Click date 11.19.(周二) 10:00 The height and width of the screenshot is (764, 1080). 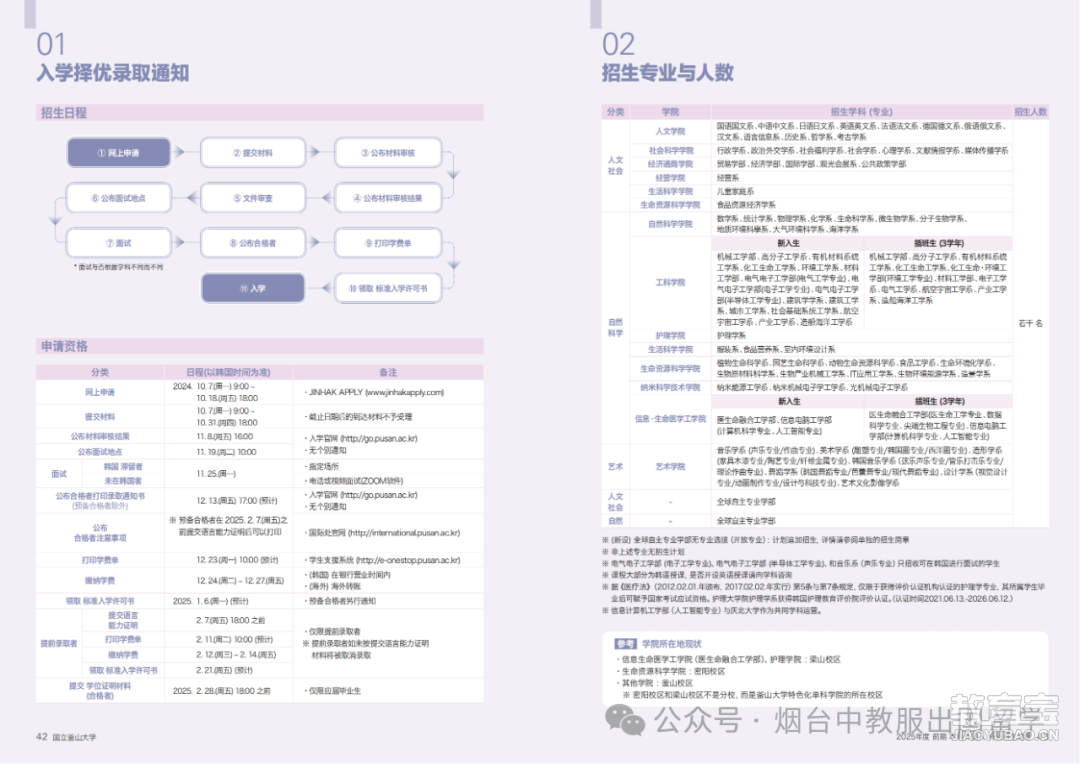coord(227,452)
